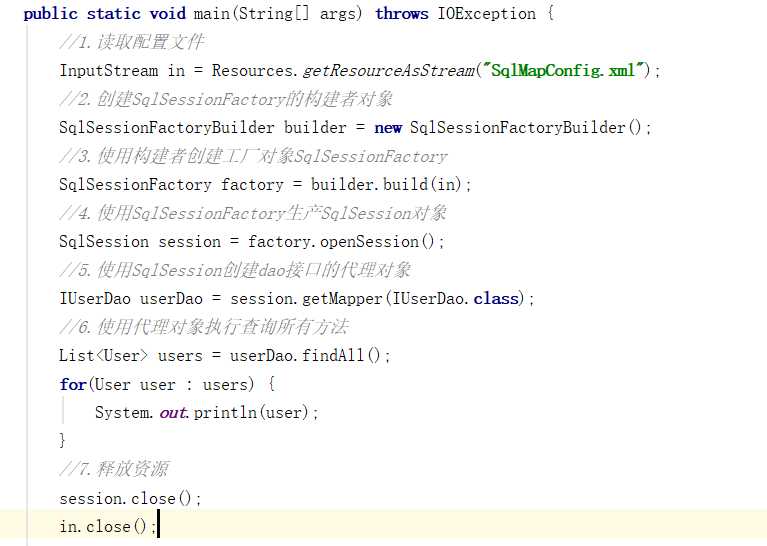Click the 'throws' keyword

402,13
